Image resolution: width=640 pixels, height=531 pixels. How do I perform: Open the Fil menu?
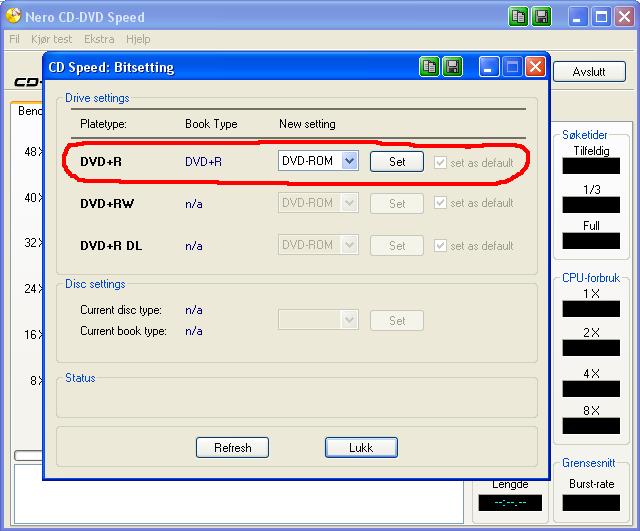tap(14, 39)
